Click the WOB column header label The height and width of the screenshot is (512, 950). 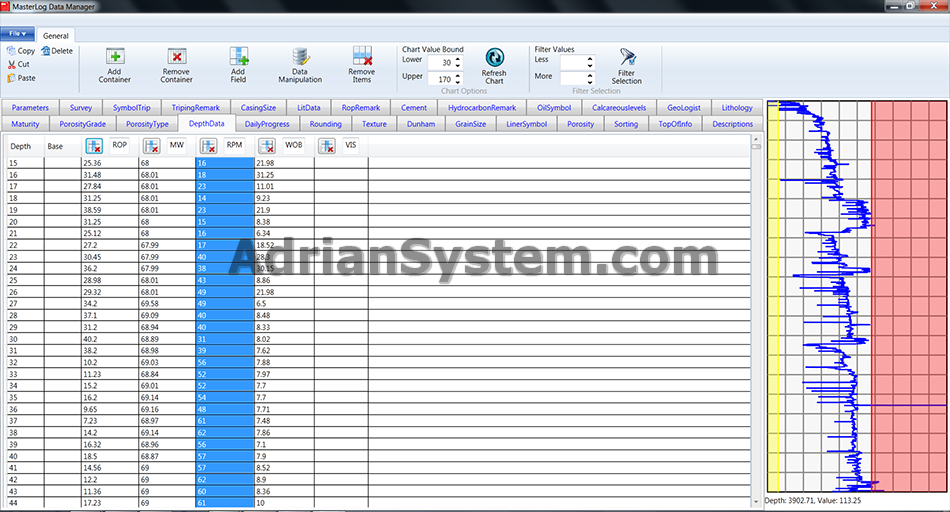tap(294, 145)
